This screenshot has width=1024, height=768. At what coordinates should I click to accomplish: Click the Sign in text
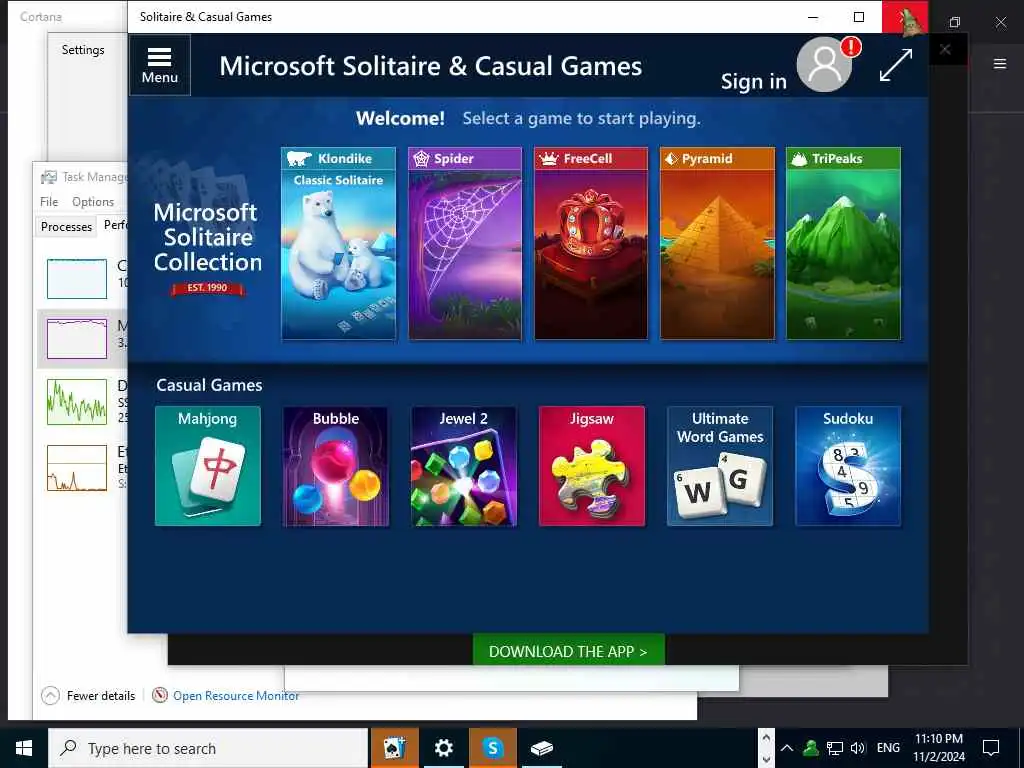[x=754, y=82]
